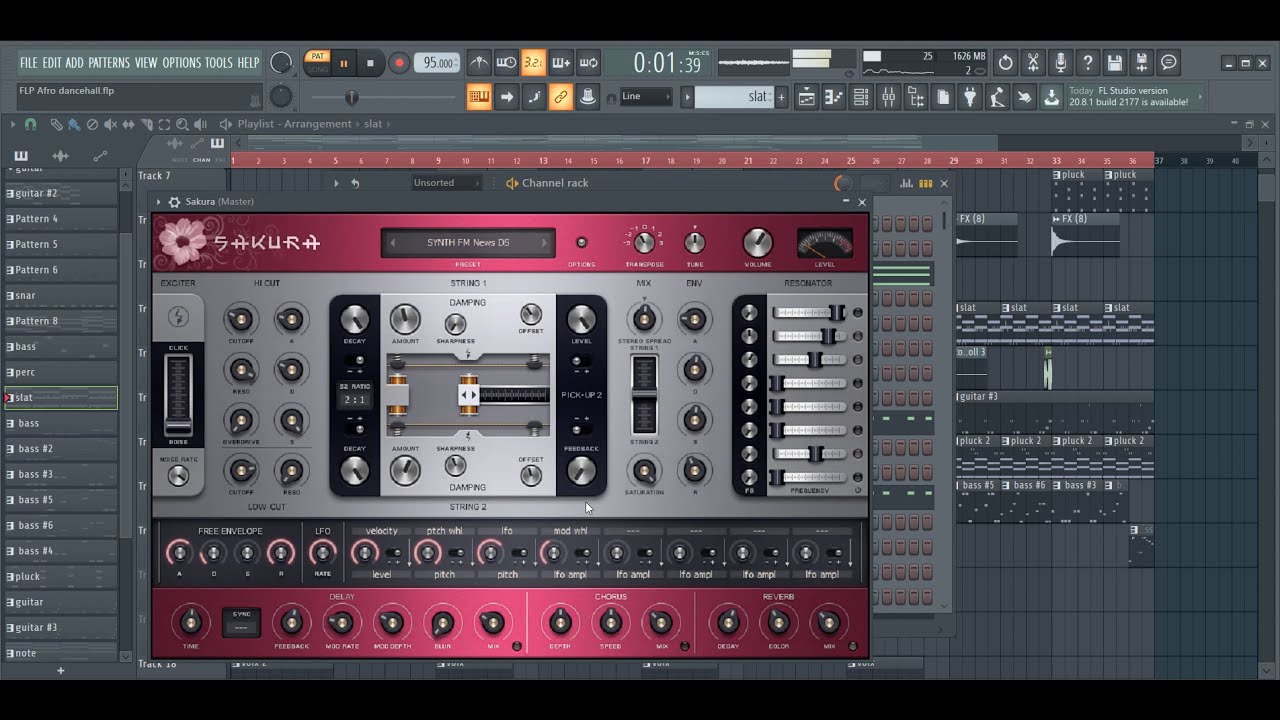Add new pattern with plus button
Image resolution: width=1280 pixels, height=720 pixels.
(782, 97)
